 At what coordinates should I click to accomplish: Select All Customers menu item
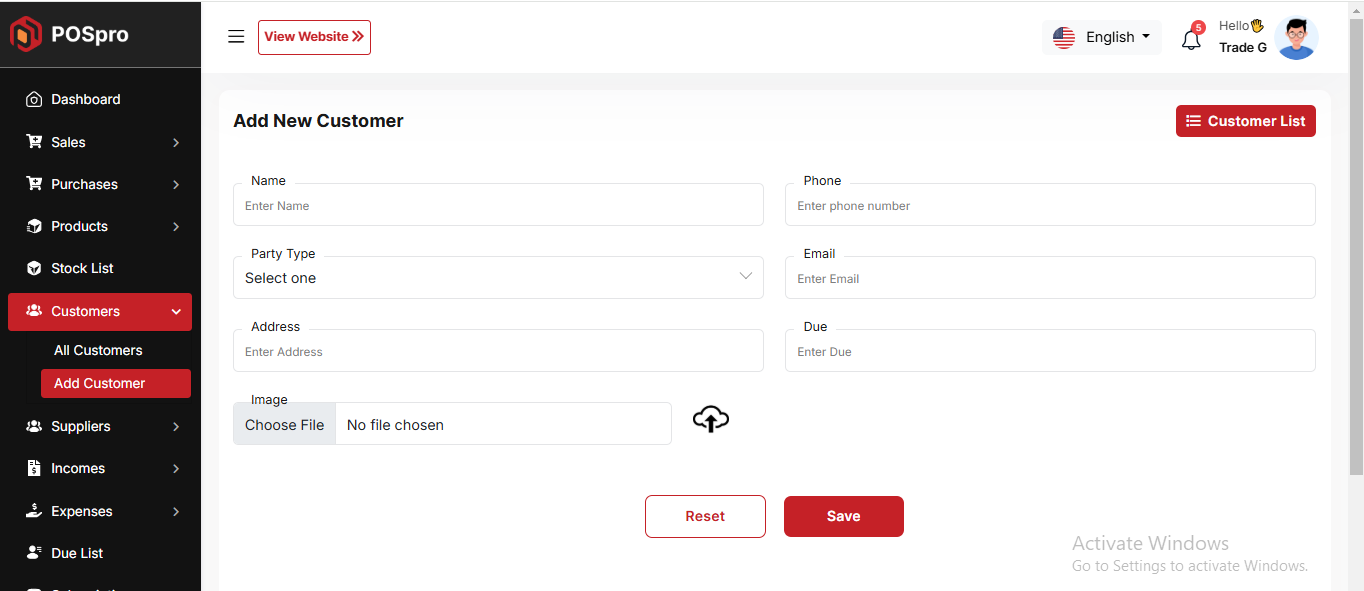pos(98,350)
